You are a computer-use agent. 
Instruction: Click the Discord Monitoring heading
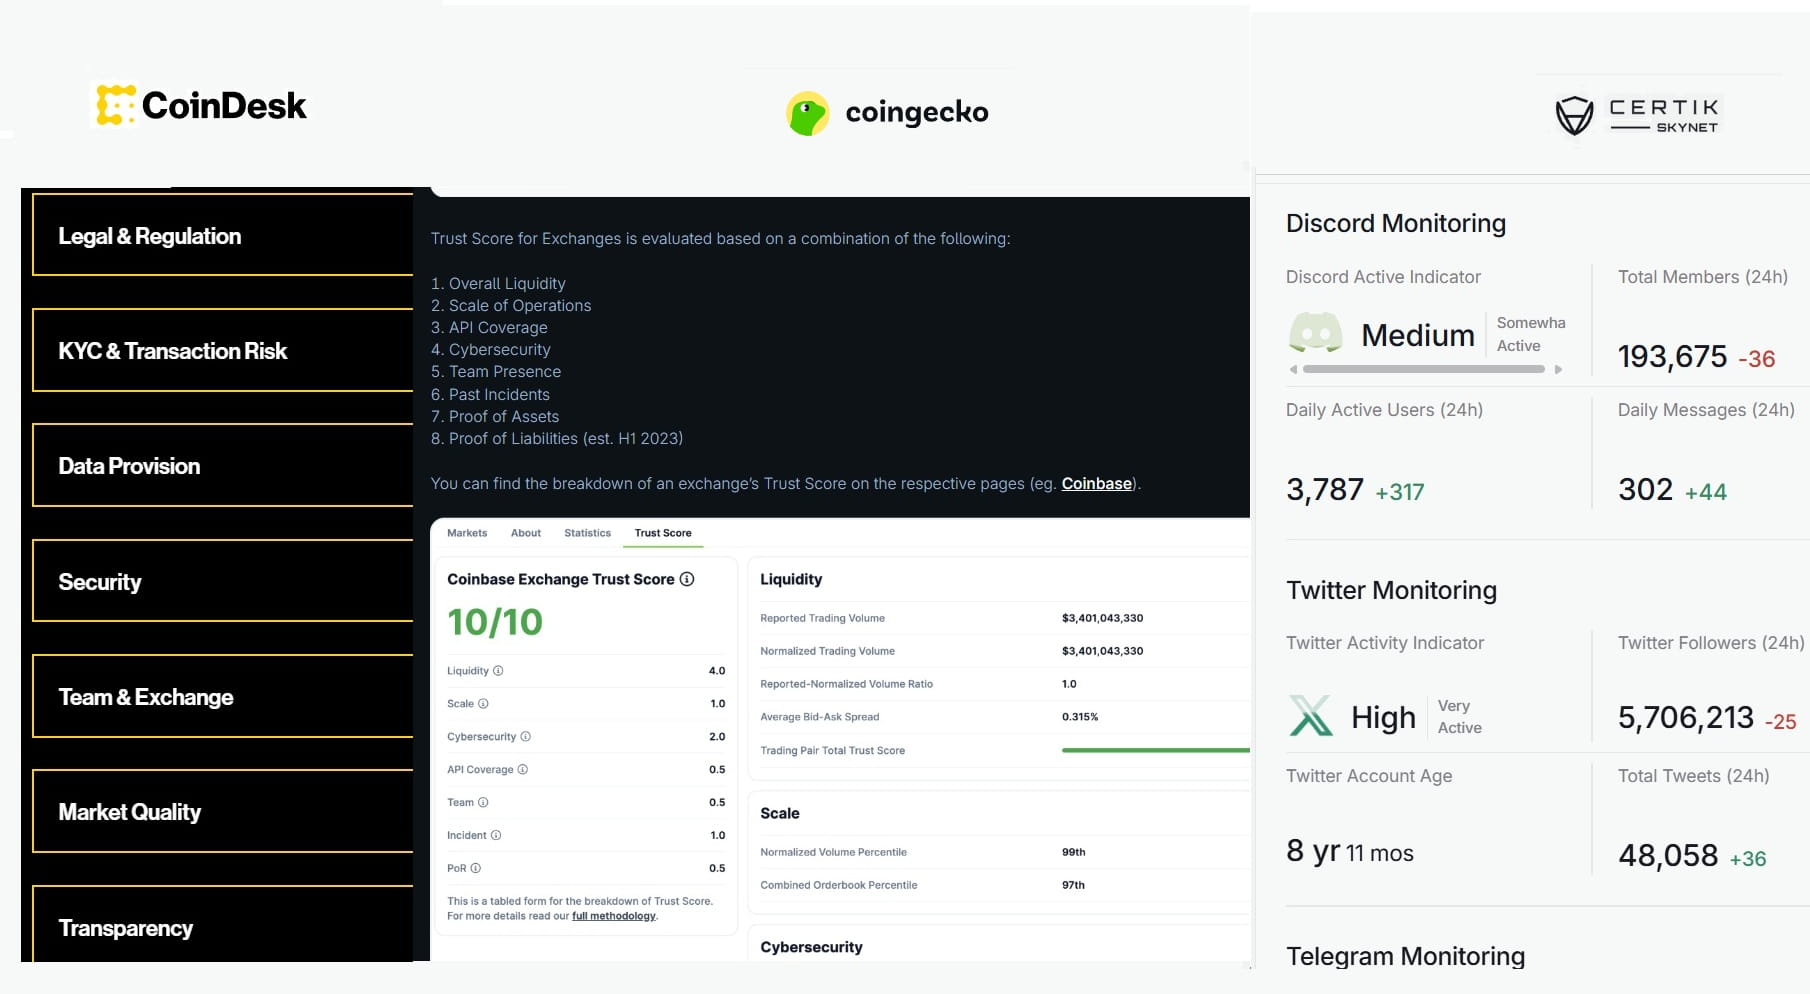pyautogui.click(x=1396, y=223)
